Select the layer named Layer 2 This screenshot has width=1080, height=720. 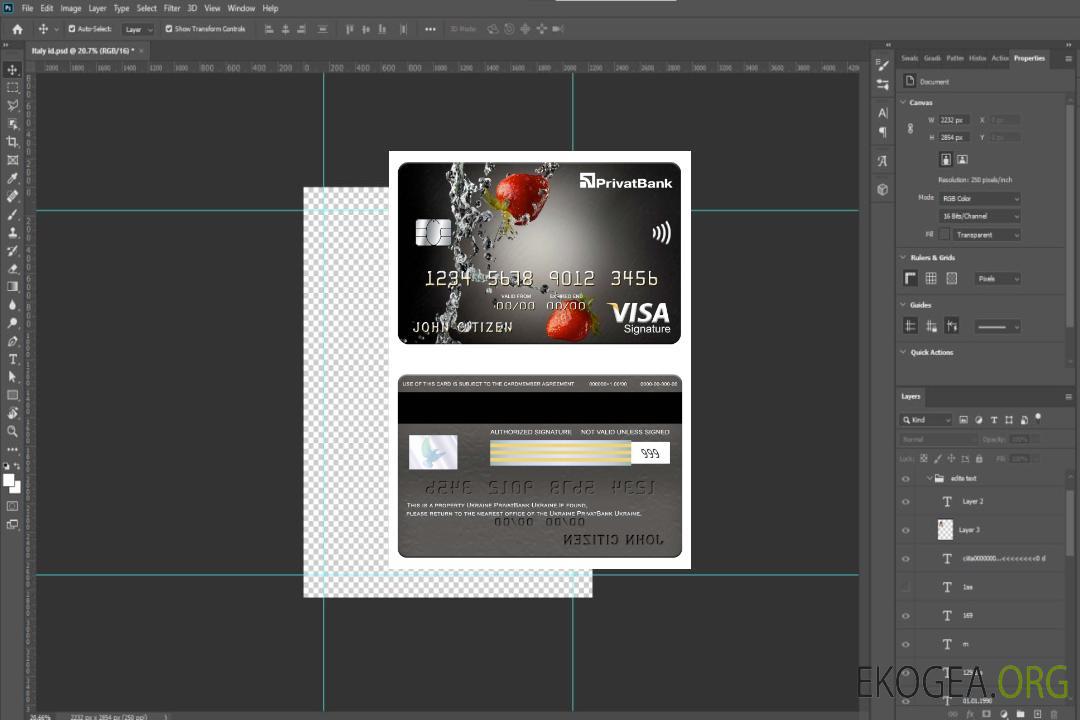coord(972,502)
